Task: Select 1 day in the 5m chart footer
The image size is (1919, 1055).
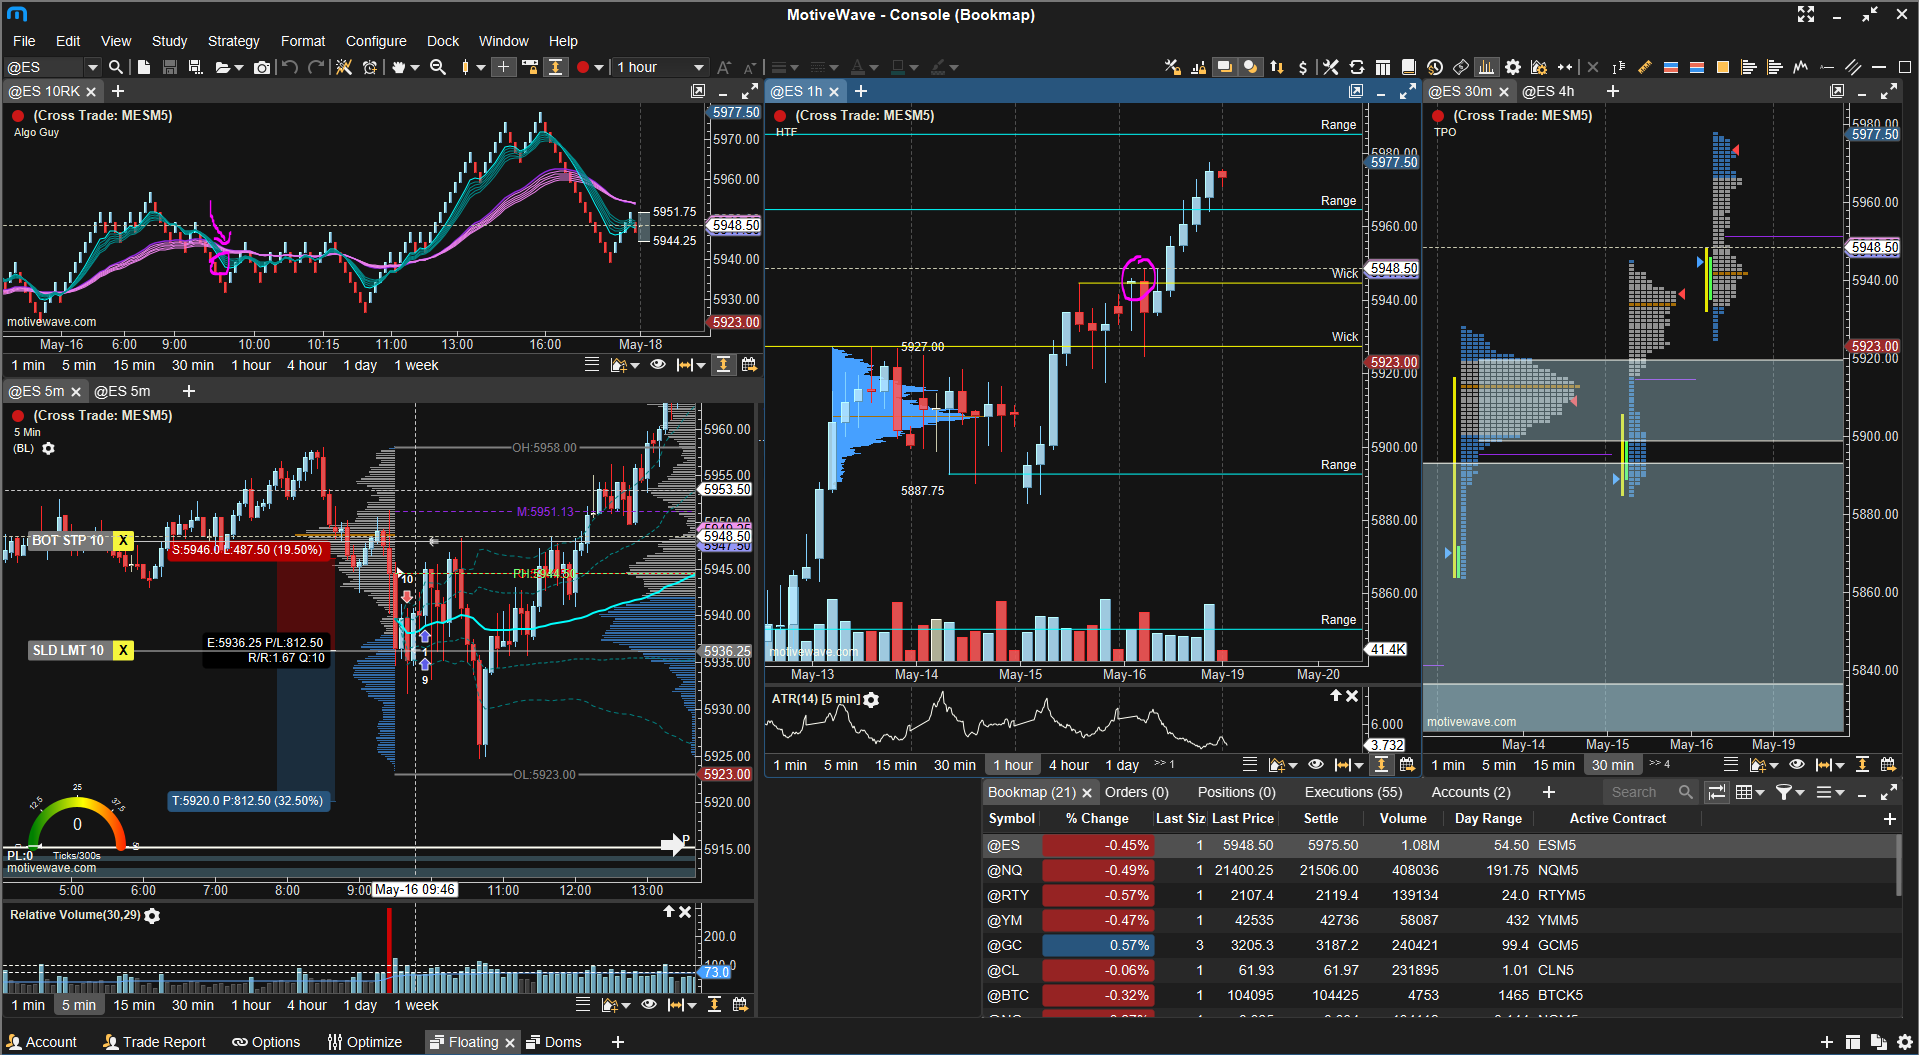Action: (x=360, y=1005)
